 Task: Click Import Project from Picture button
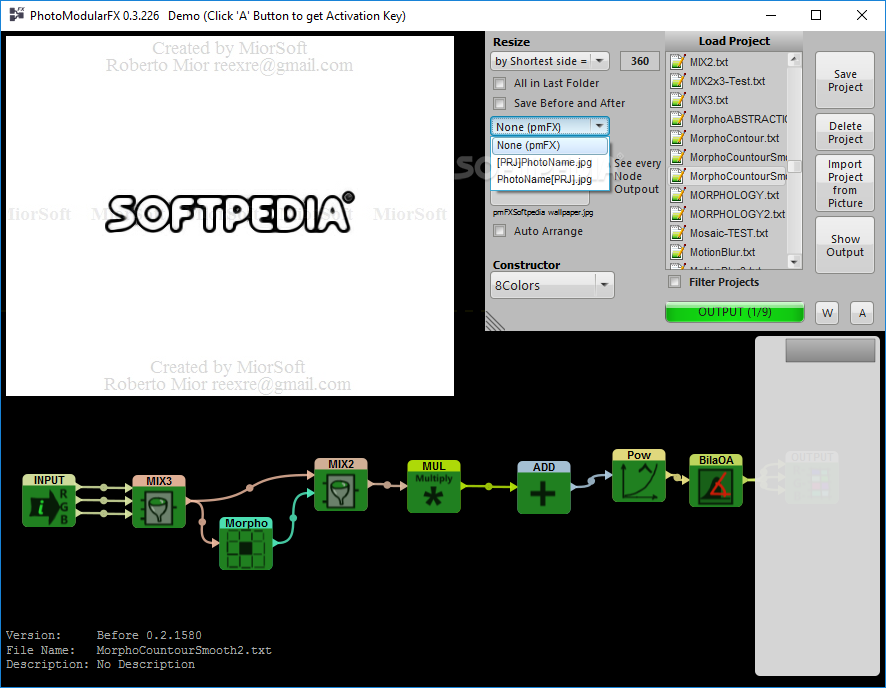tap(845, 183)
